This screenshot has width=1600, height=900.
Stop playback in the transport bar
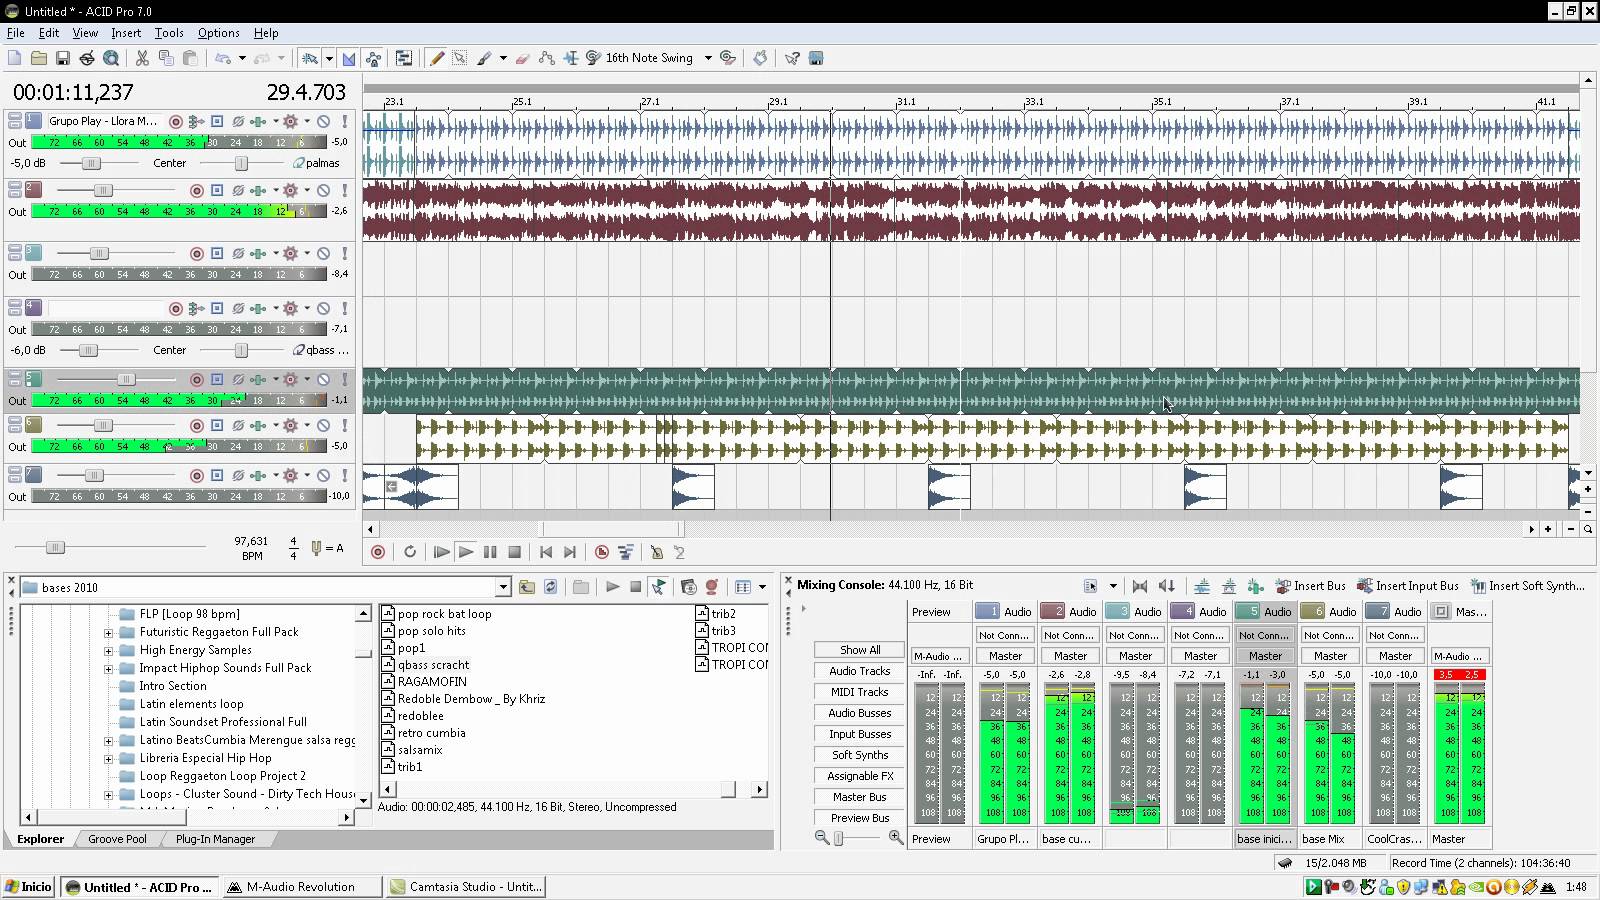[514, 552]
